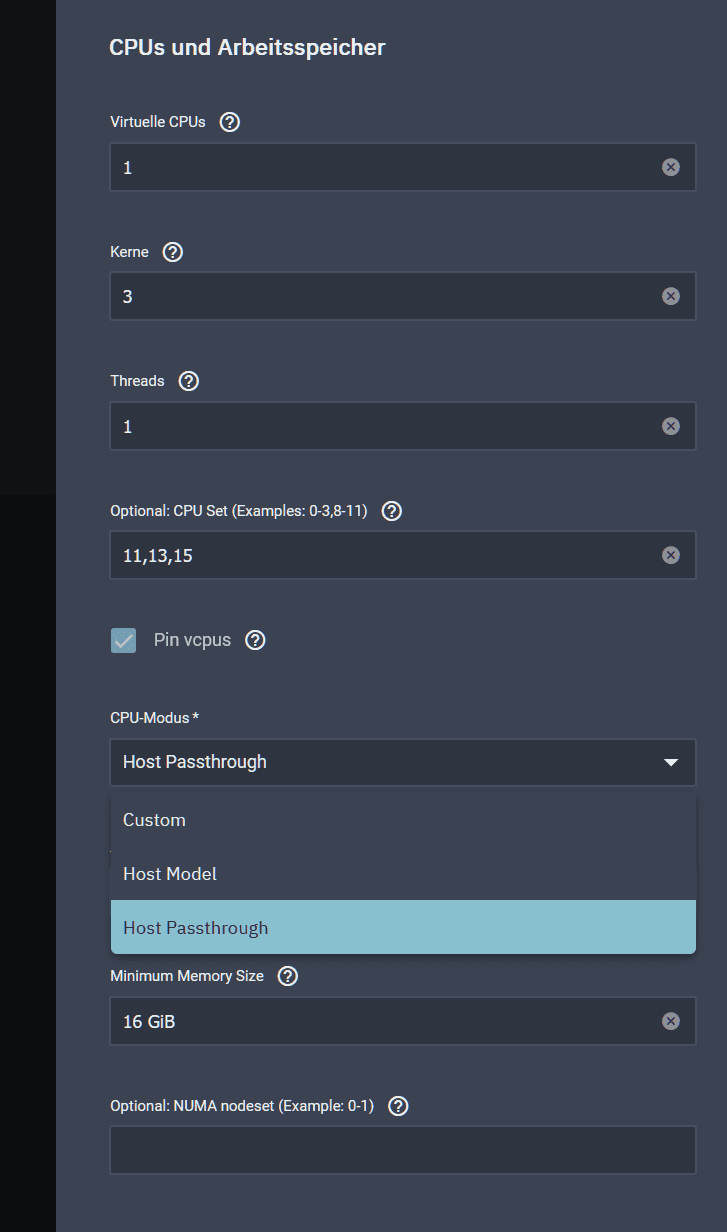Clear the 16 GiB memory value
This screenshot has width=727, height=1232.
671,1021
